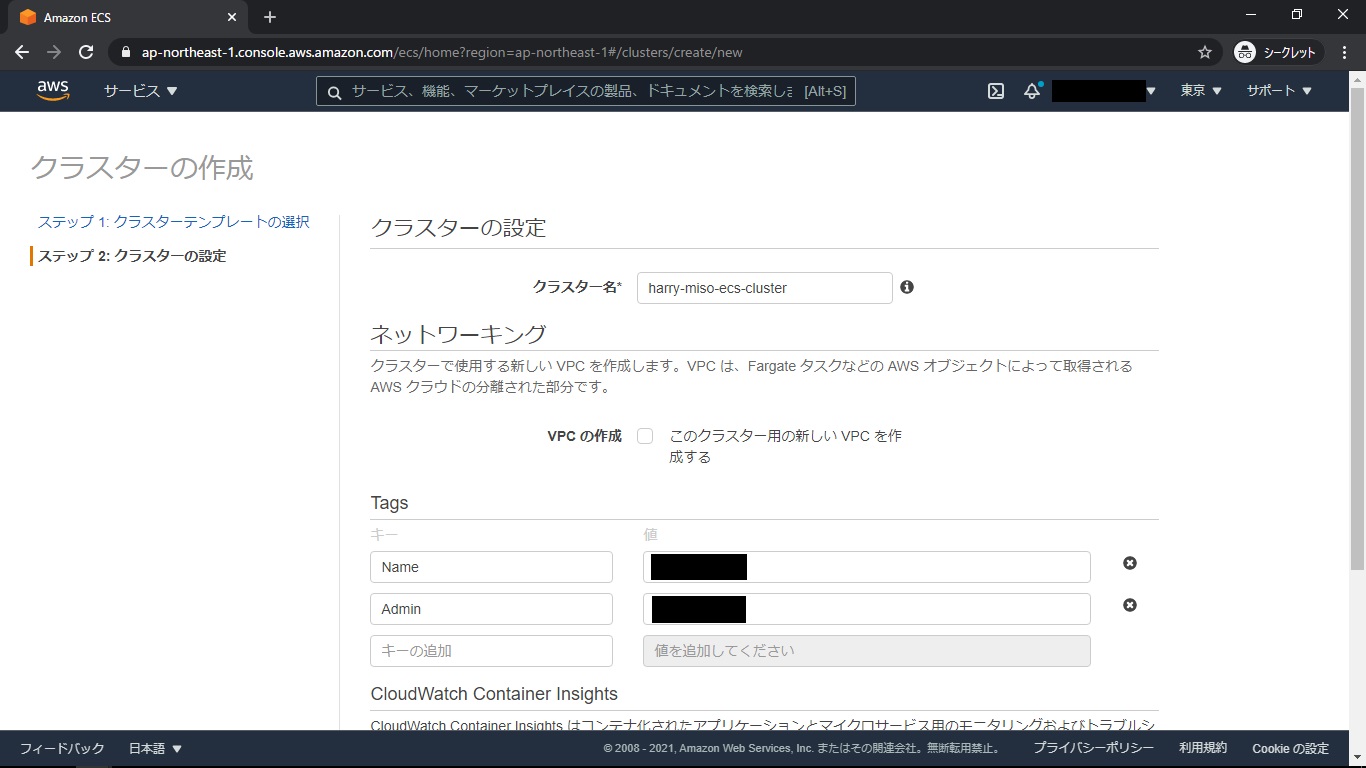This screenshot has height=768, width=1366.
Task: Expand the サービス services menu
Action: [140, 91]
